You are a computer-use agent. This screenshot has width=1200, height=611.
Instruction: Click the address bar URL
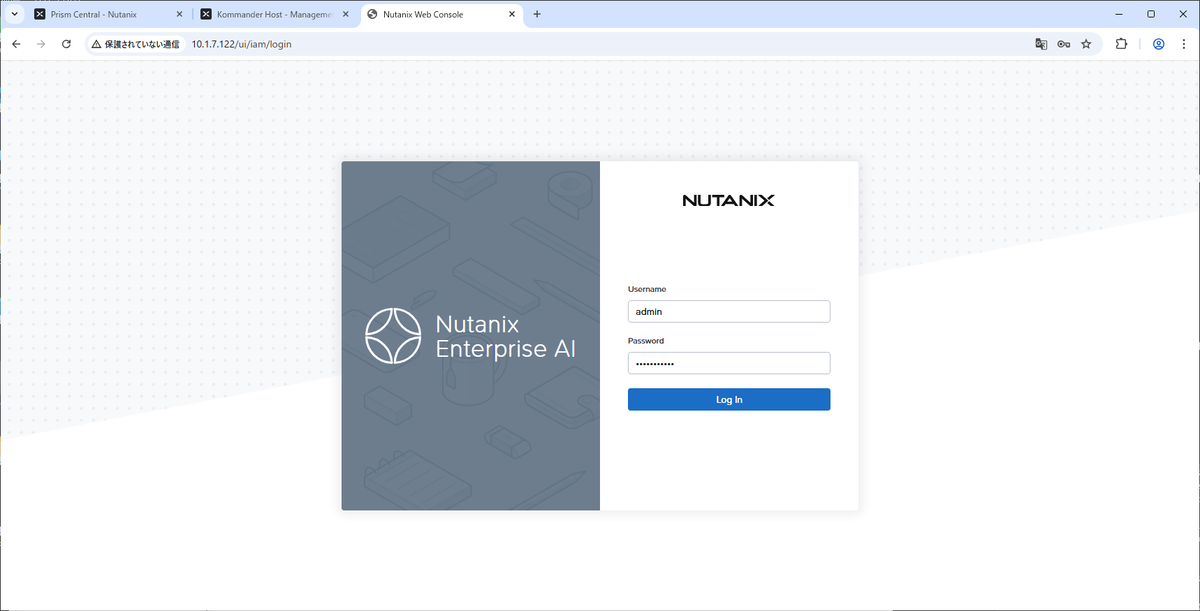[x=242, y=44]
